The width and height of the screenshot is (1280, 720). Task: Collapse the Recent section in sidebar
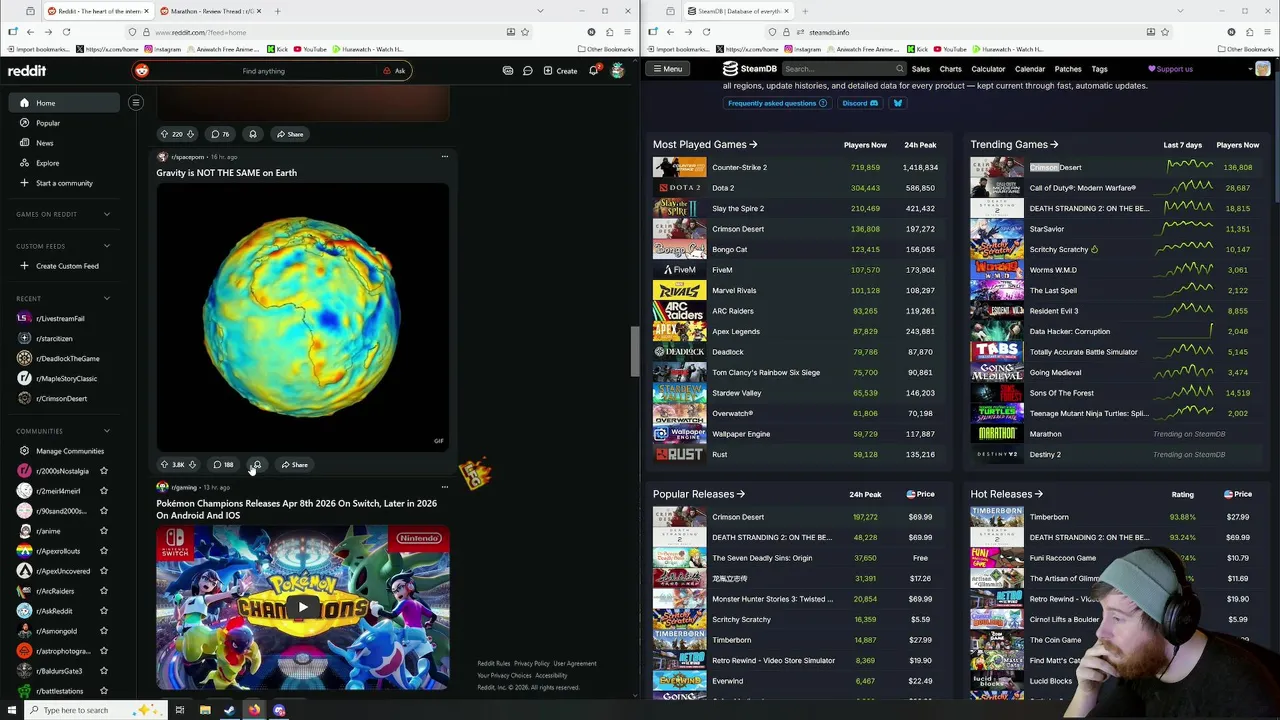pos(107,298)
